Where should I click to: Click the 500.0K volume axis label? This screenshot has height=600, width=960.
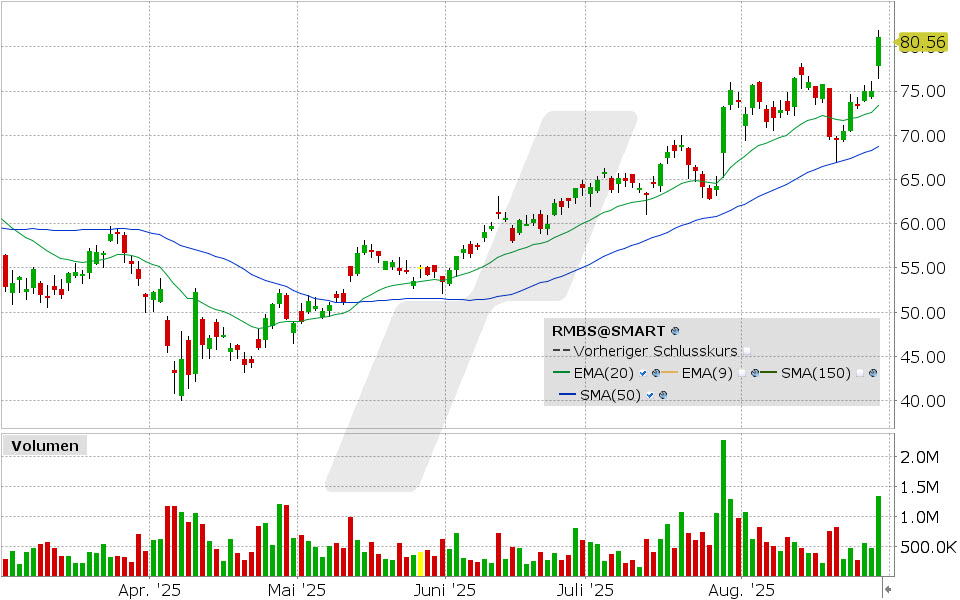[928, 547]
